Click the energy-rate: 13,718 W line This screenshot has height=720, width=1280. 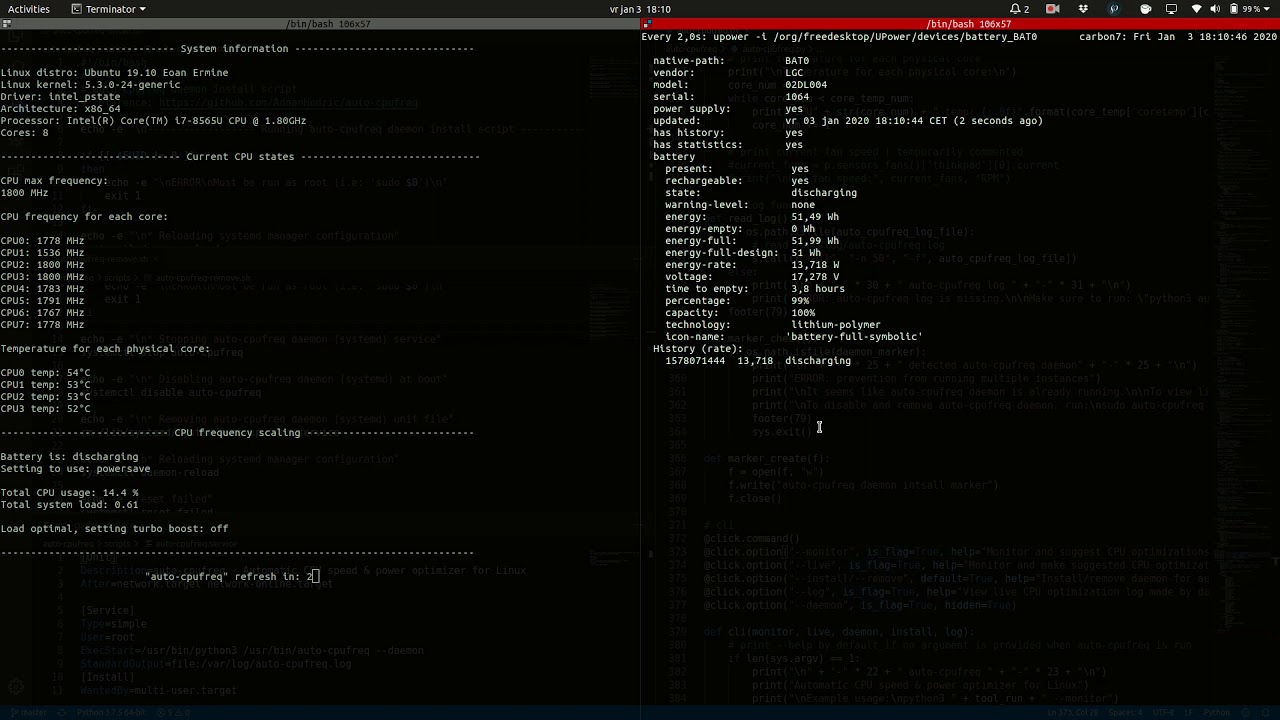point(752,264)
